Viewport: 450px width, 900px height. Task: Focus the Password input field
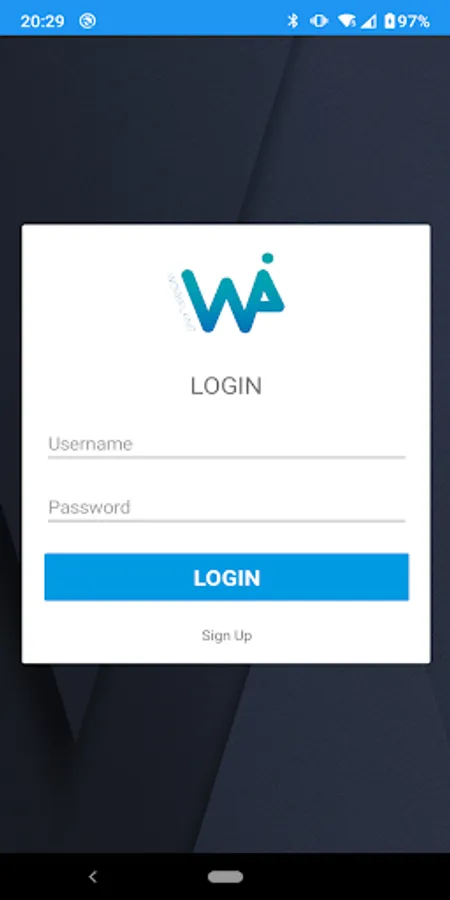tap(227, 508)
